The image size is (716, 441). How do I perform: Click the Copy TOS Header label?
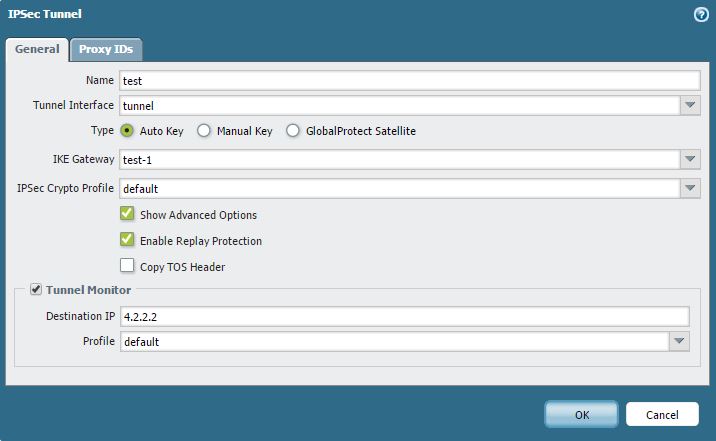(182, 267)
